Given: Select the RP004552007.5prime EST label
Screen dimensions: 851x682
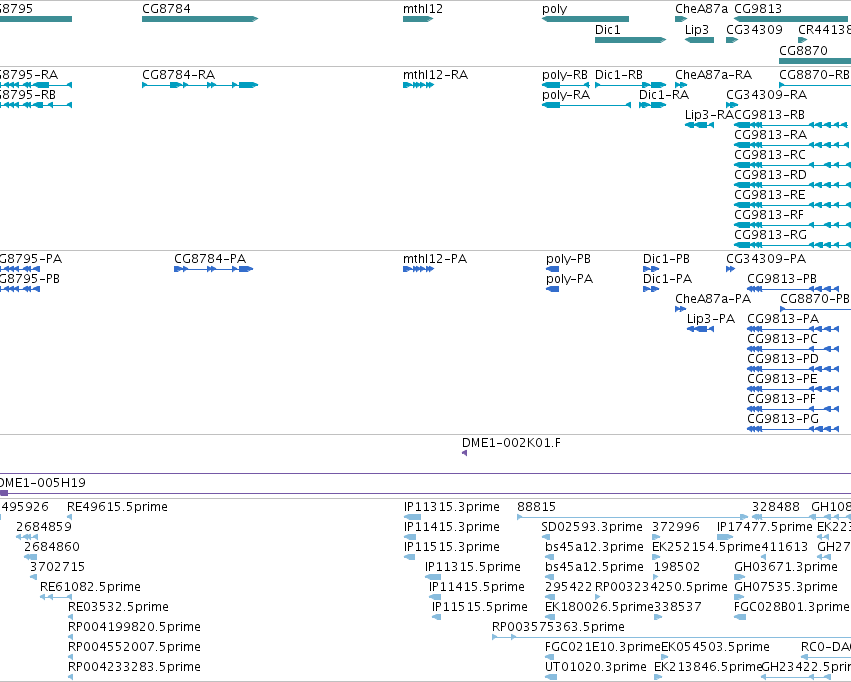Looking at the screenshot, I should click(134, 647).
